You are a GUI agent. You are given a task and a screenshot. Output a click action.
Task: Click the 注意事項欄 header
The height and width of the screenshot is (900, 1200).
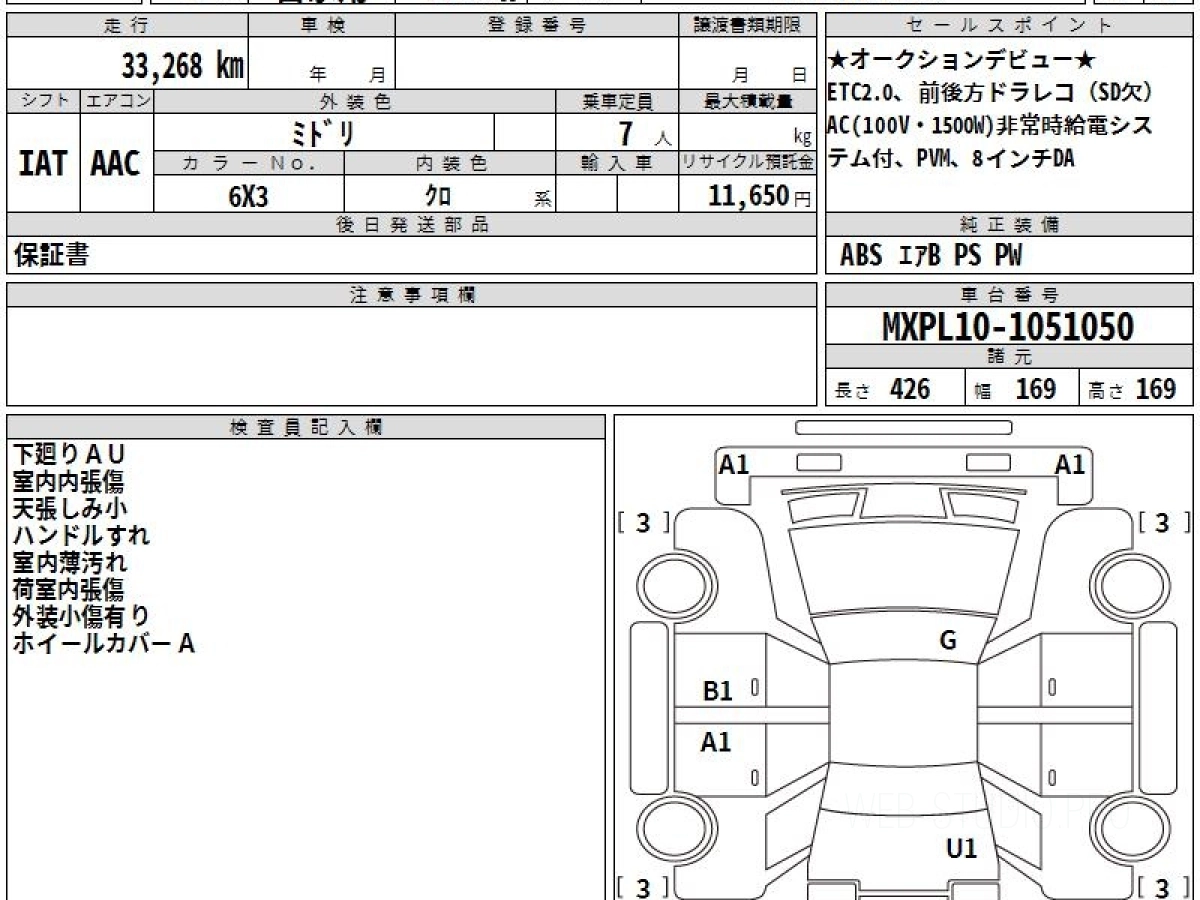pyautogui.click(x=412, y=295)
